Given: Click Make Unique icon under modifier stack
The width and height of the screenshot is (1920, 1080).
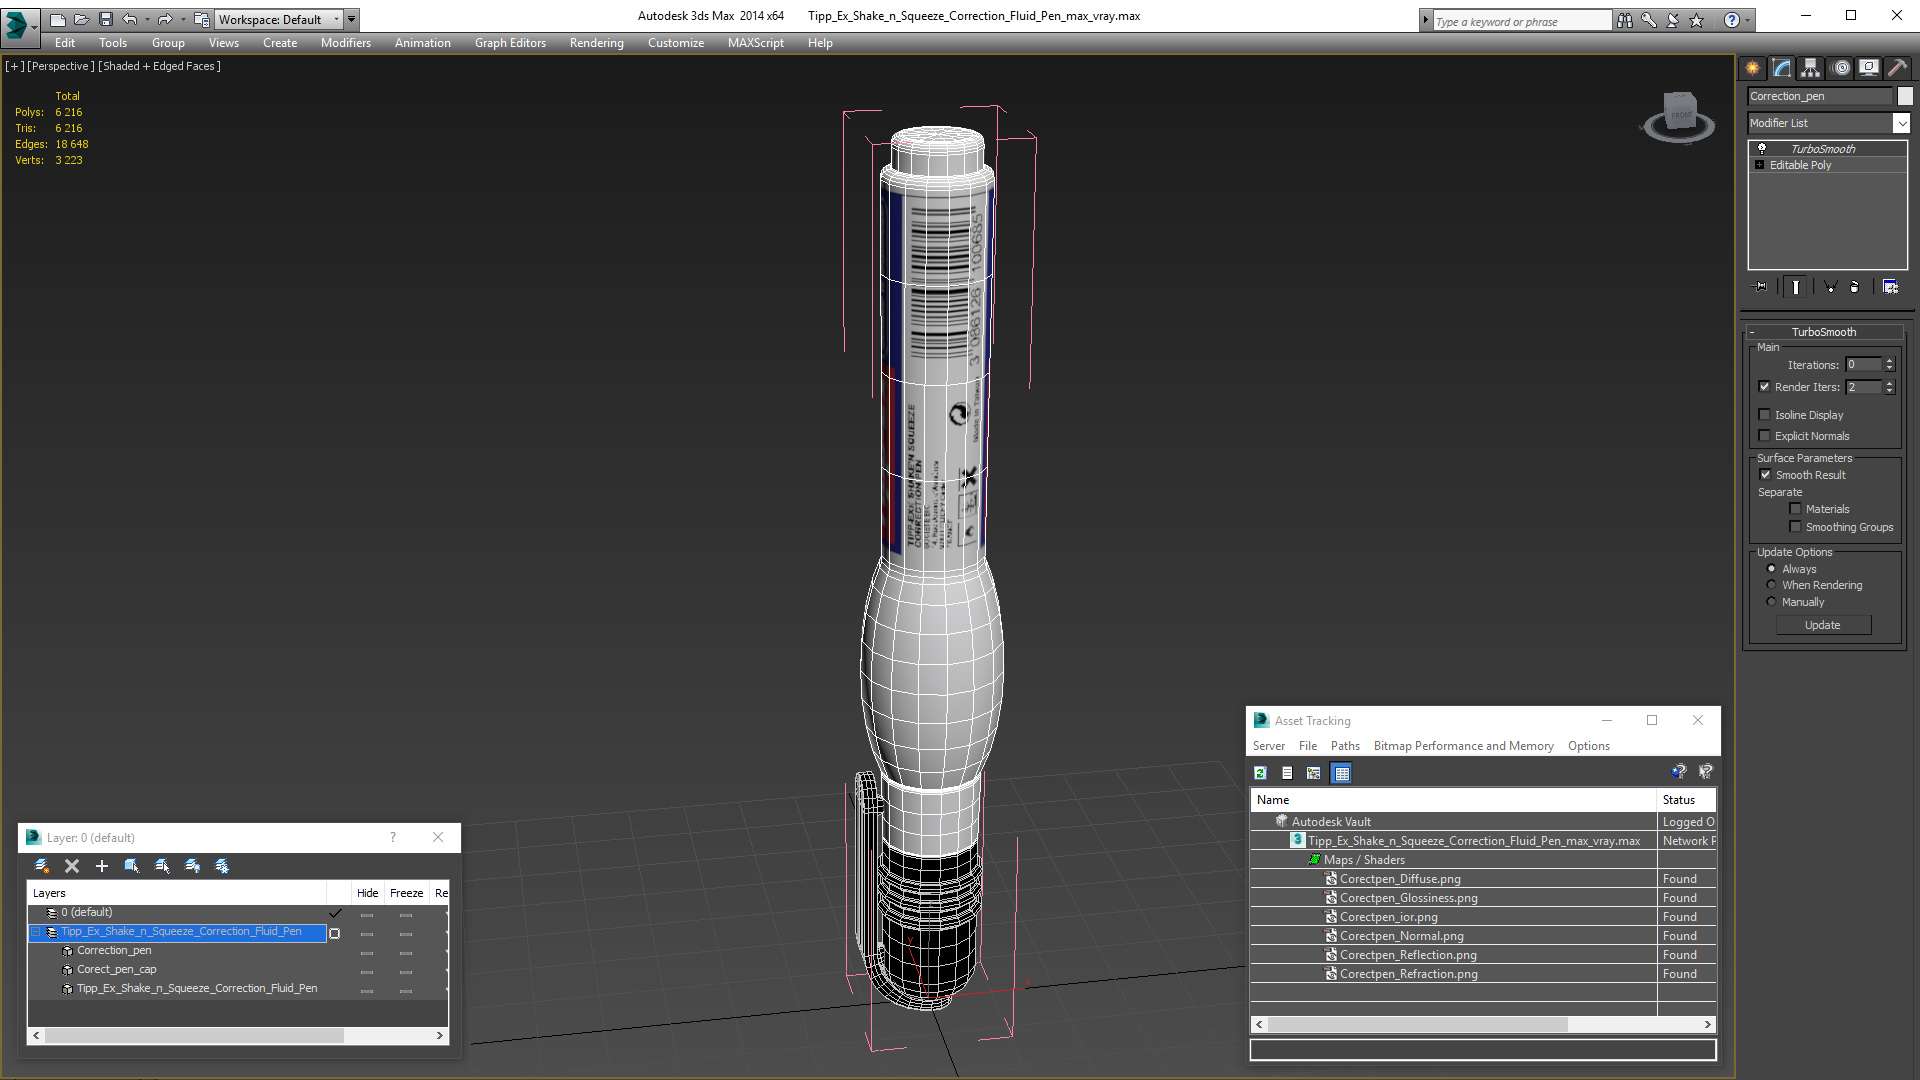Looking at the screenshot, I should click(x=1830, y=287).
